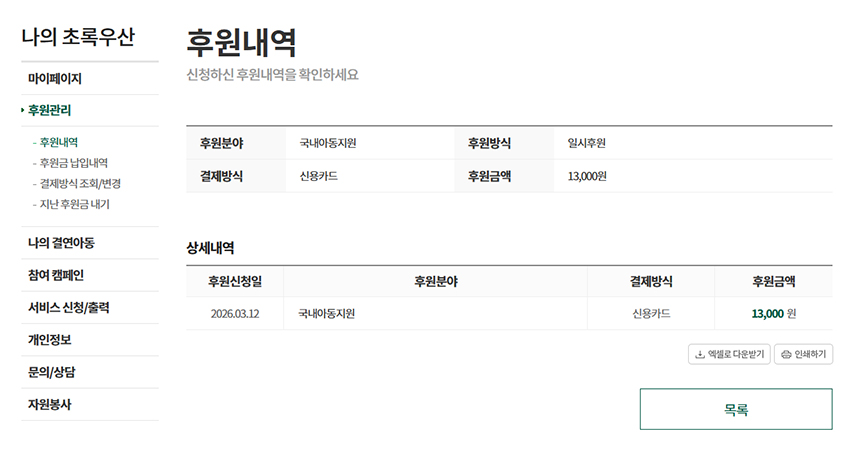860x449 pixels.
Task: Navigate to 개인정보 menu
Action: pos(50,340)
